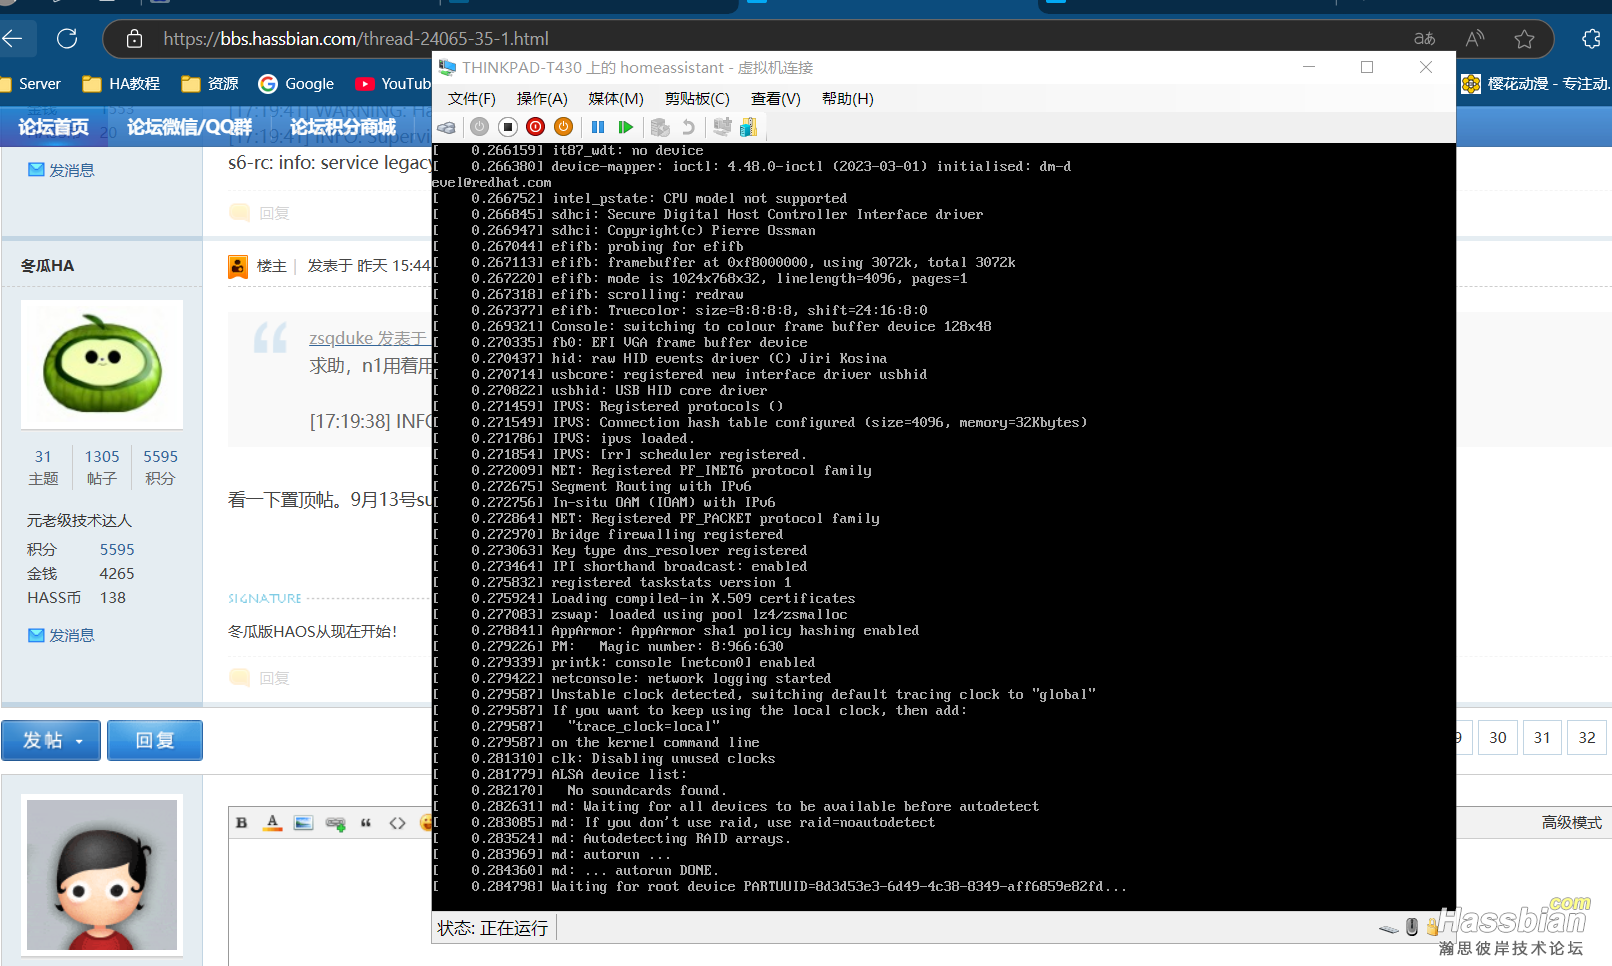Click the upper 发消息 link

[61, 170]
